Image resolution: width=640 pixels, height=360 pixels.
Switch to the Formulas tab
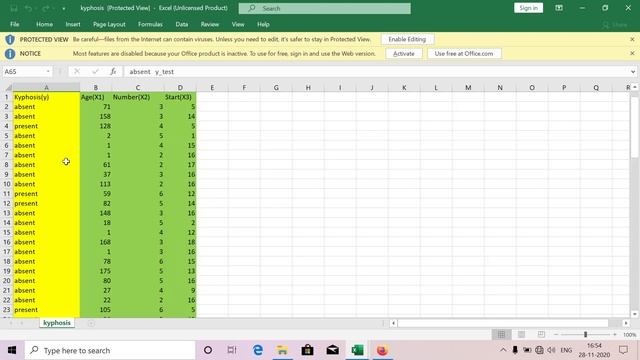coord(150,24)
